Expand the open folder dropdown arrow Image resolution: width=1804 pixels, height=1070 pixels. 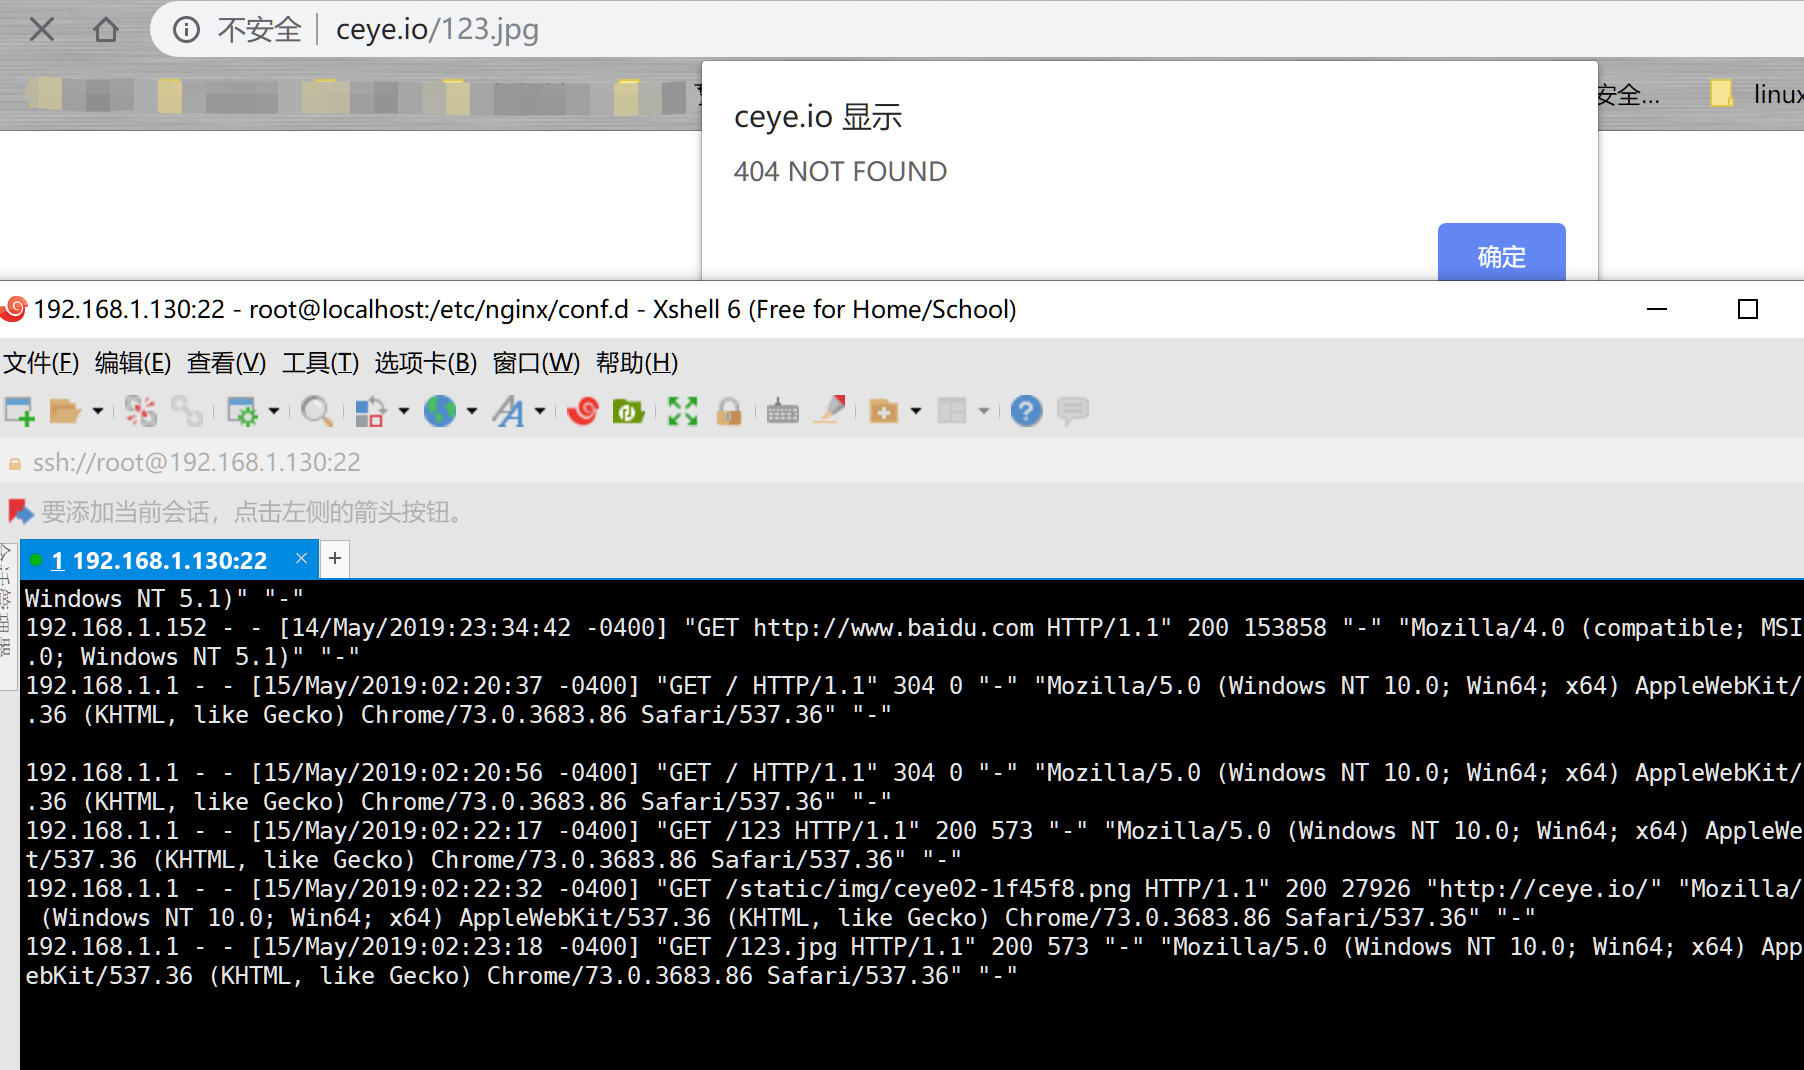click(x=98, y=411)
